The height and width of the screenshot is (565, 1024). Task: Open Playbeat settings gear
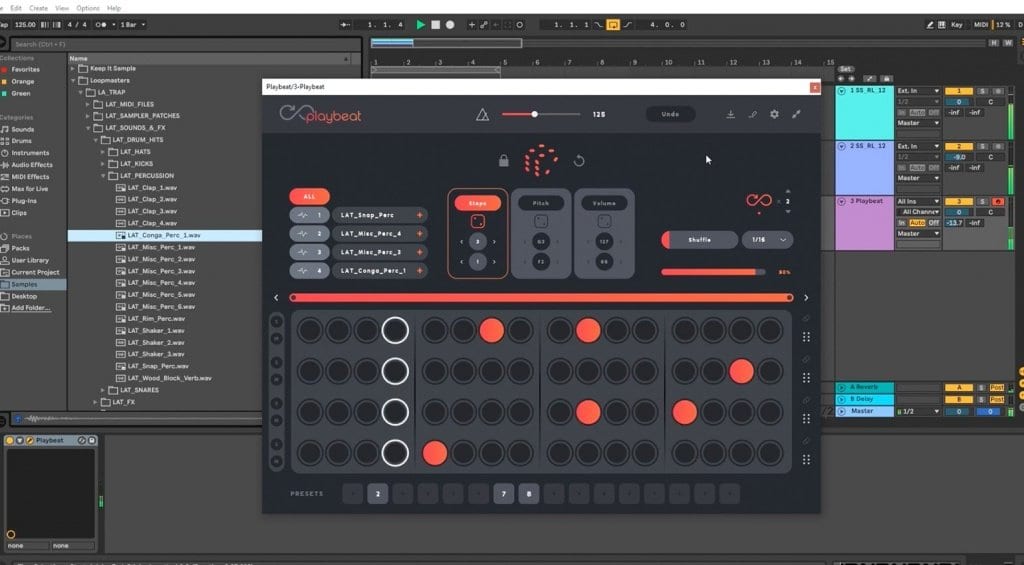pos(774,114)
